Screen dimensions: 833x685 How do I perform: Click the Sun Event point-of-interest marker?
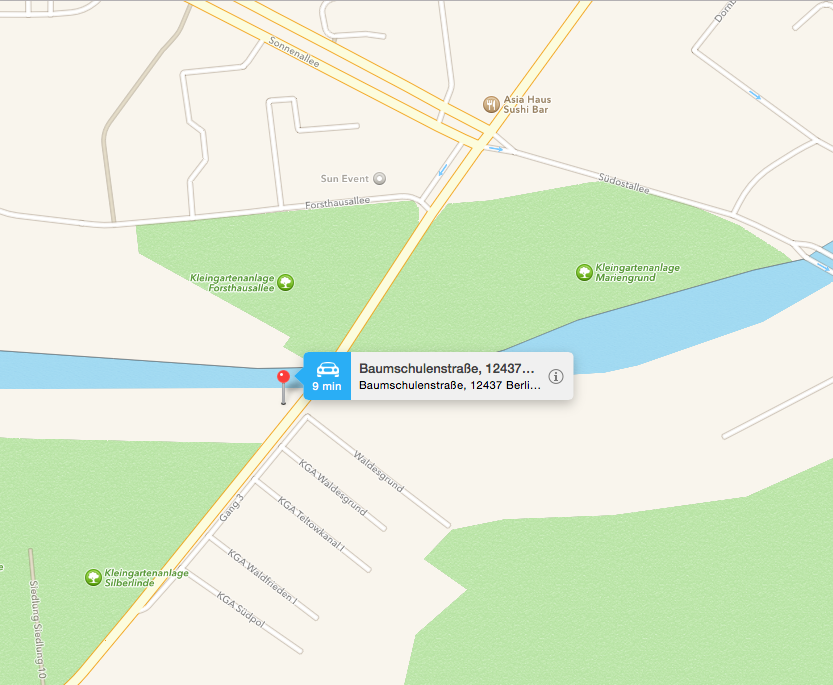(x=379, y=179)
